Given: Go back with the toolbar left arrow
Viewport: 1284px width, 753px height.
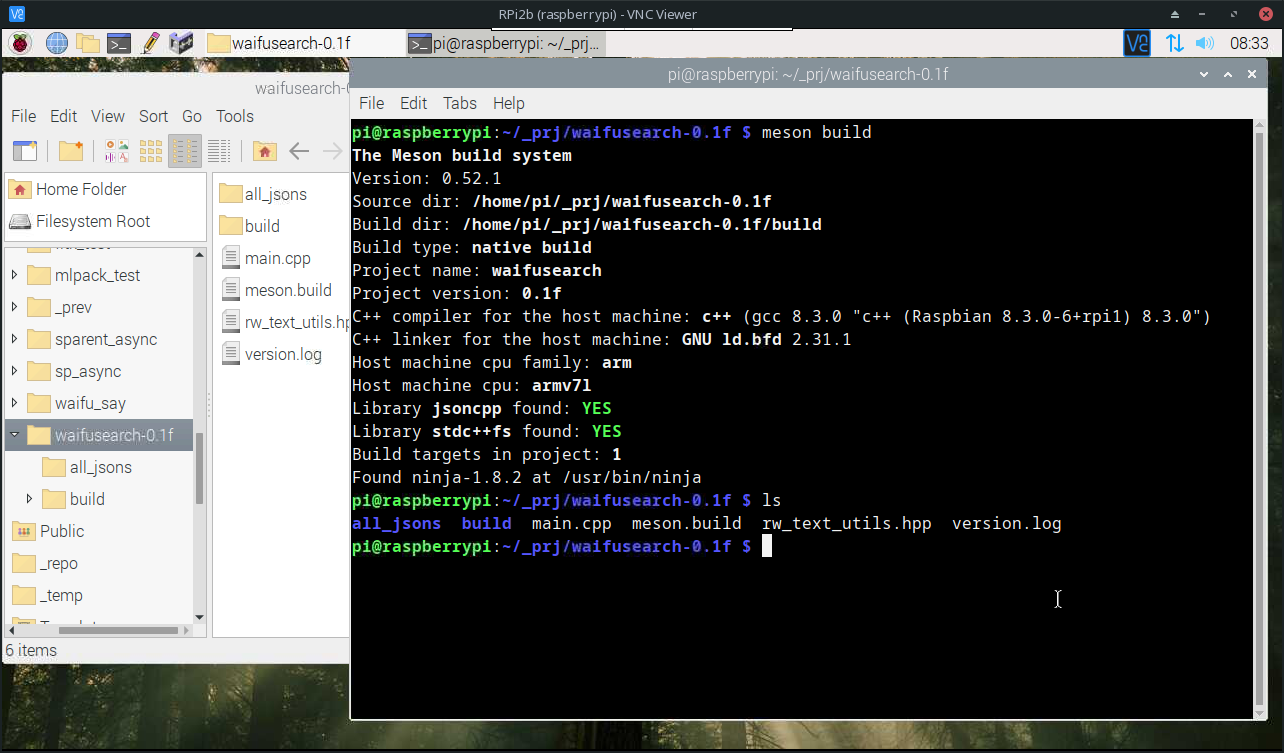Looking at the screenshot, I should pyautogui.click(x=299, y=151).
